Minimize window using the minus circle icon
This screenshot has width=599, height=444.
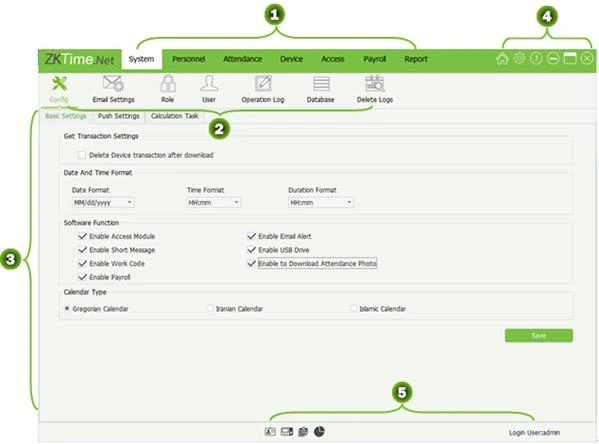[553, 58]
